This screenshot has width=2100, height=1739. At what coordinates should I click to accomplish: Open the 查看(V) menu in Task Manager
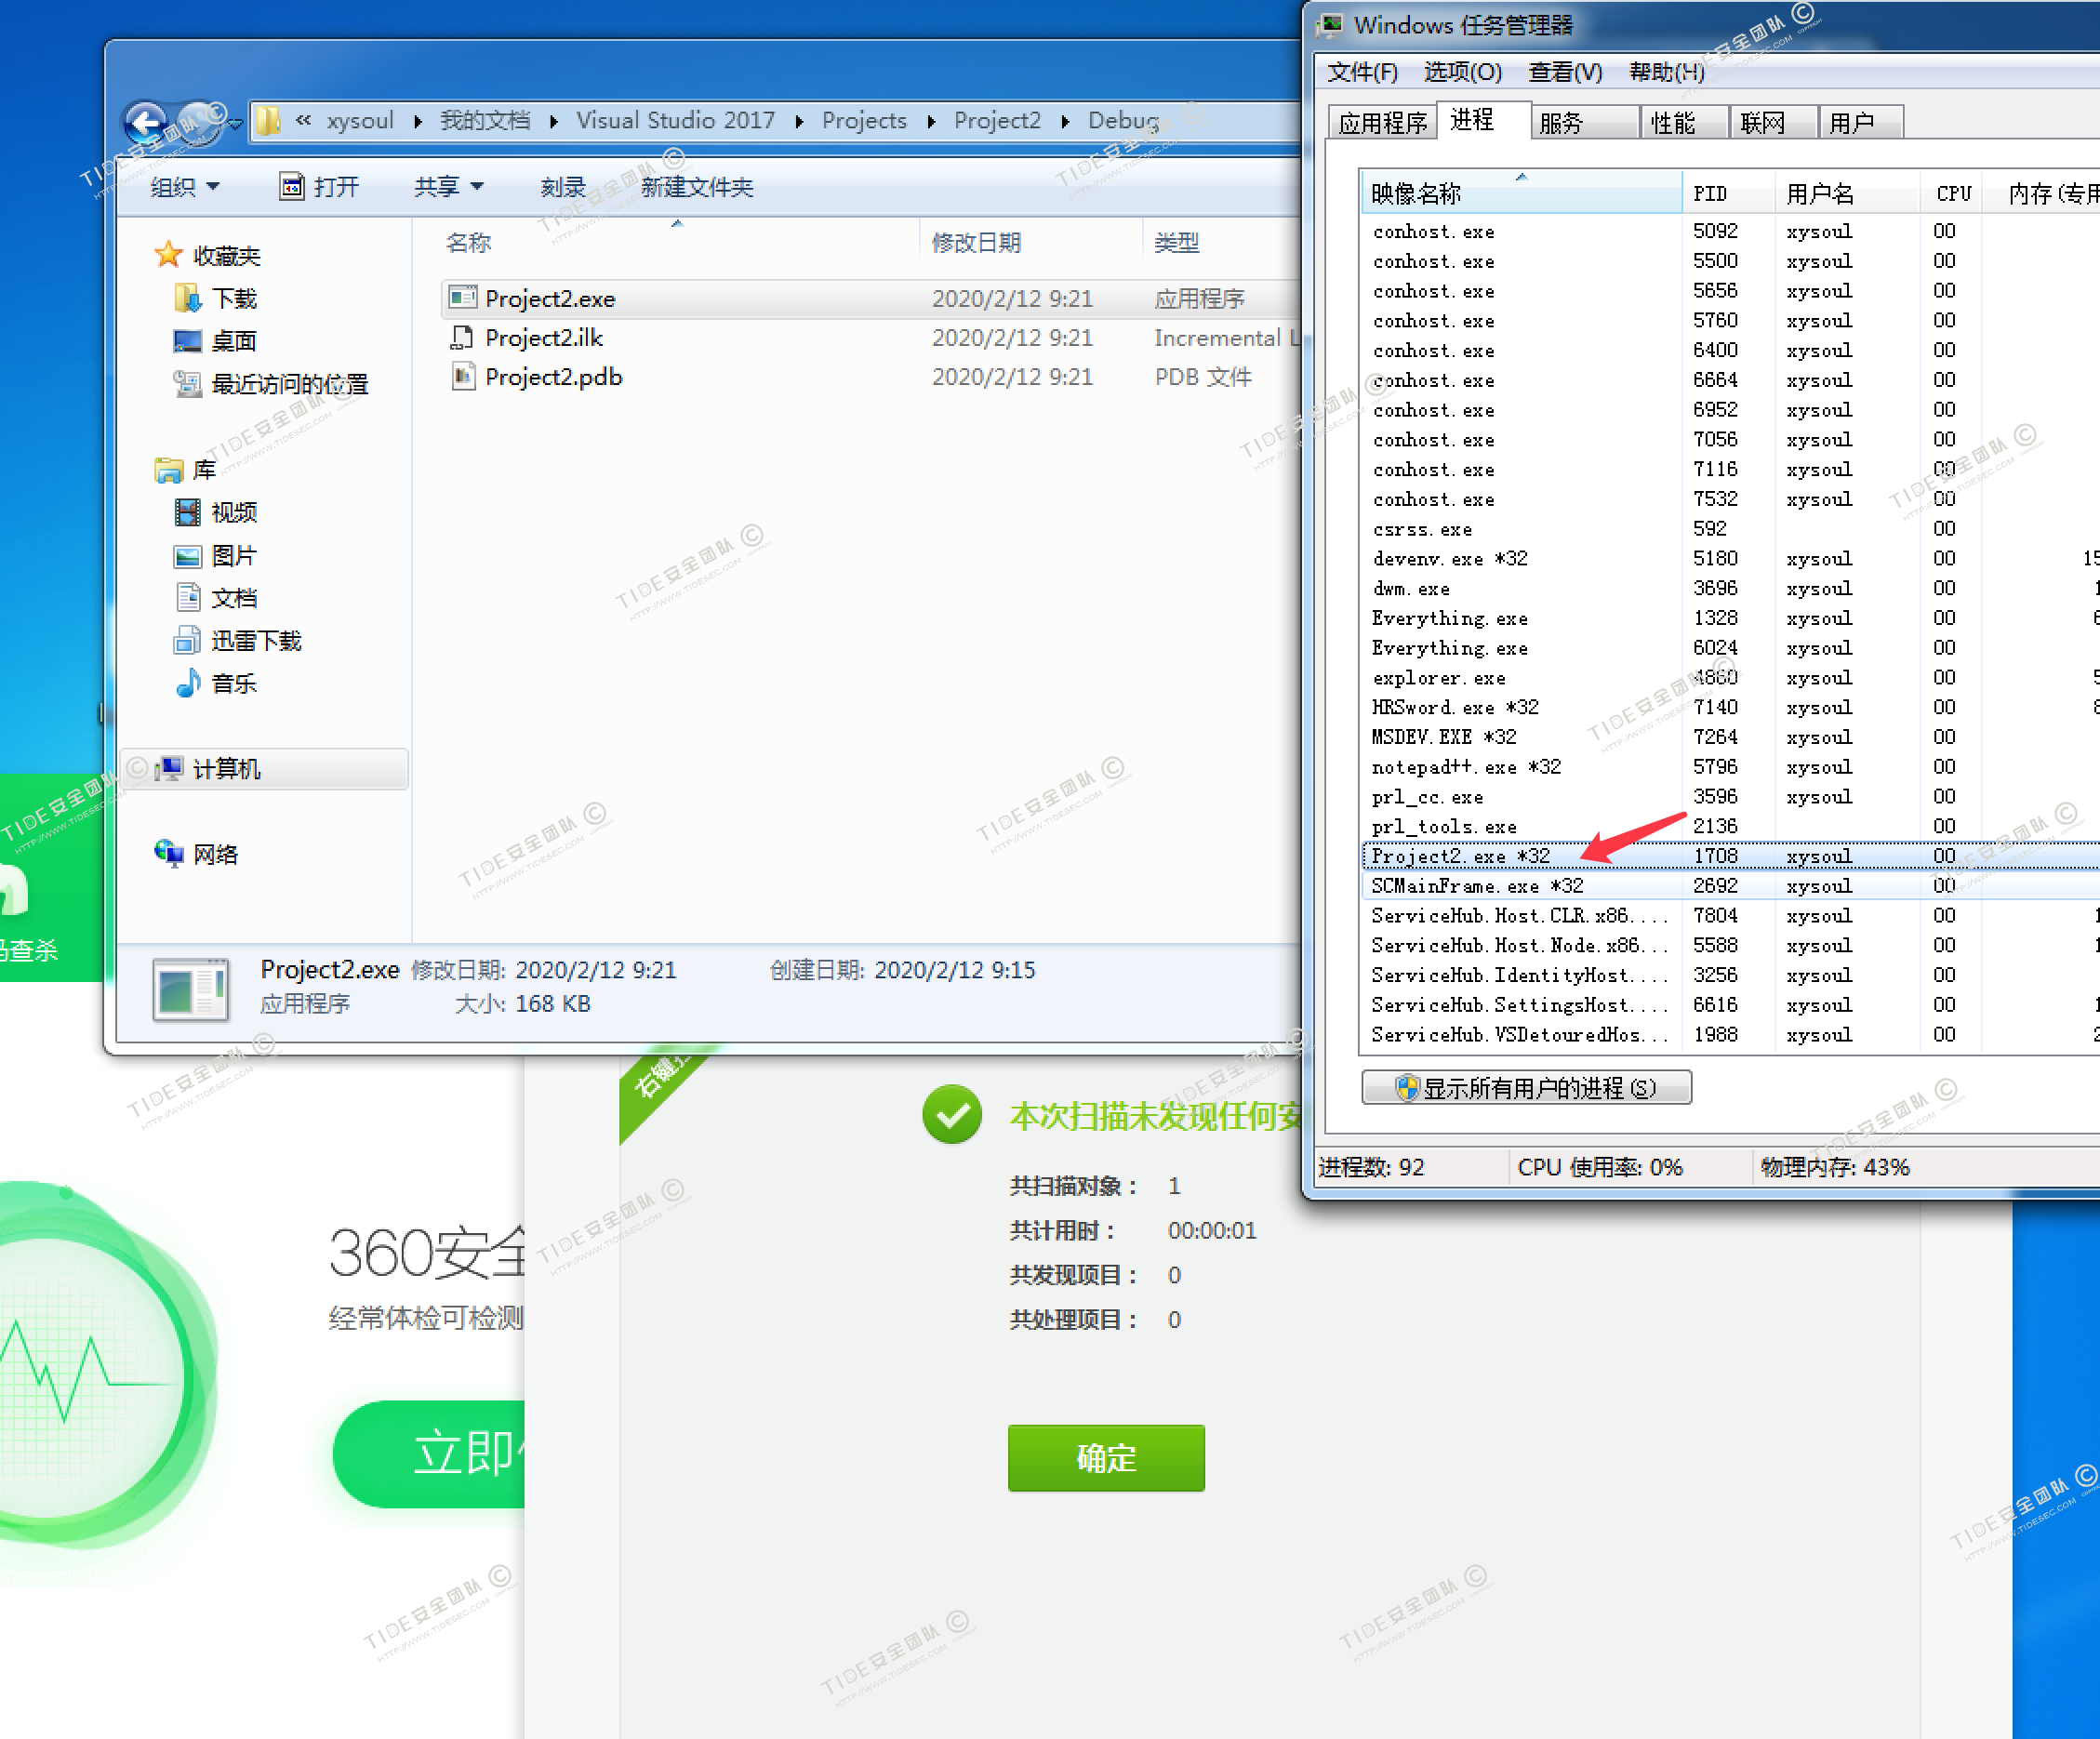pyautogui.click(x=1564, y=72)
